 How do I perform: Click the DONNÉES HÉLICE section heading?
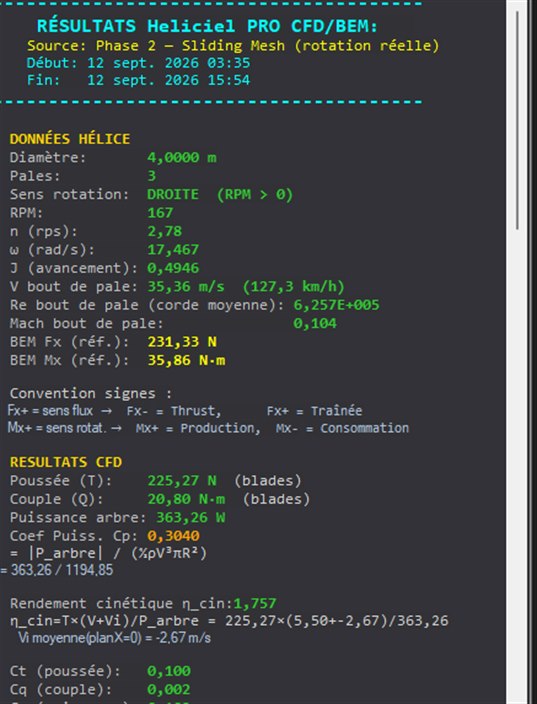click(70, 139)
